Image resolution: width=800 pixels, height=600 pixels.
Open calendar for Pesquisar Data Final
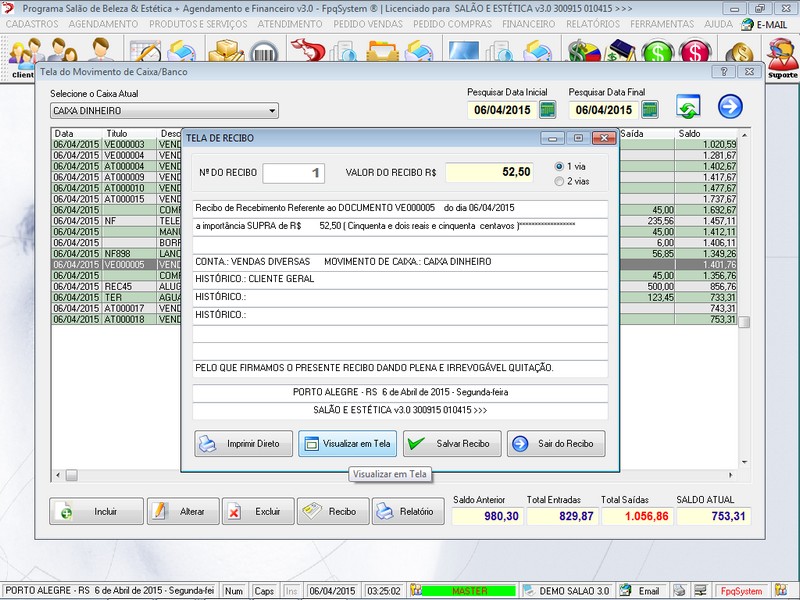(x=650, y=110)
